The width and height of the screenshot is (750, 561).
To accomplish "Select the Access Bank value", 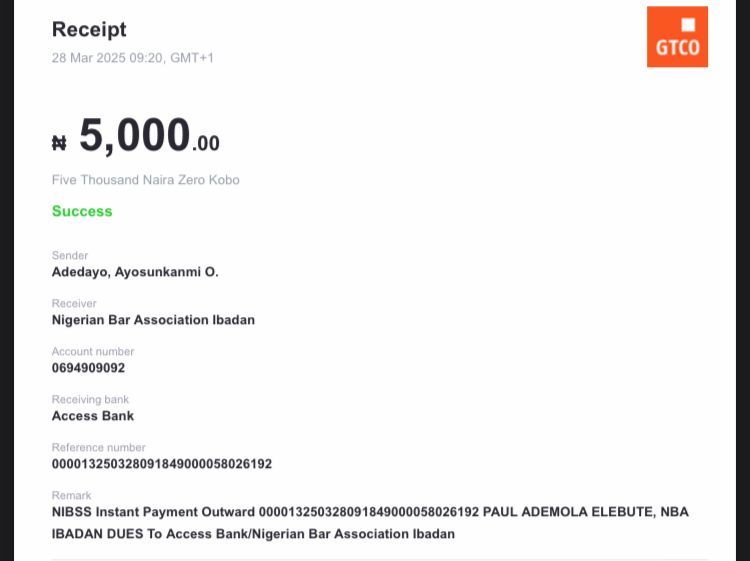I will [x=93, y=416].
